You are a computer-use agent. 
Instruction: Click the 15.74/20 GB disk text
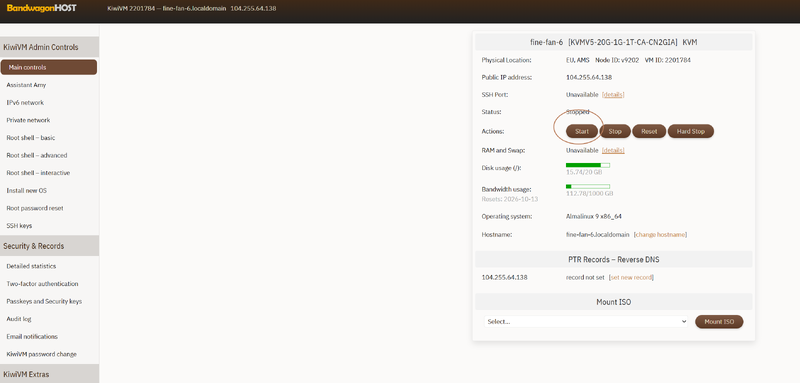coord(584,172)
